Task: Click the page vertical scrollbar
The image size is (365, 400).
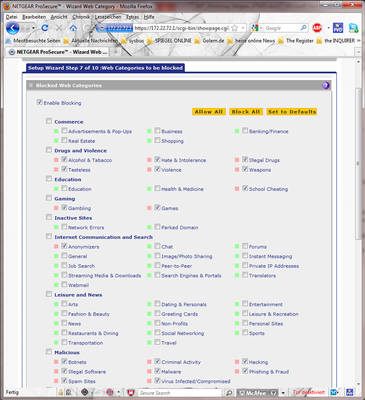Action: [x=358, y=163]
